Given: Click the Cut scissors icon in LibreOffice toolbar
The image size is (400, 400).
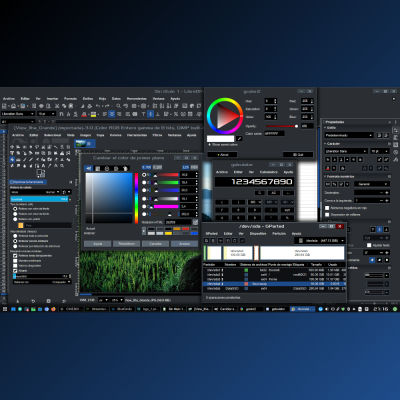Looking at the screenshot, I should point(57,106).
